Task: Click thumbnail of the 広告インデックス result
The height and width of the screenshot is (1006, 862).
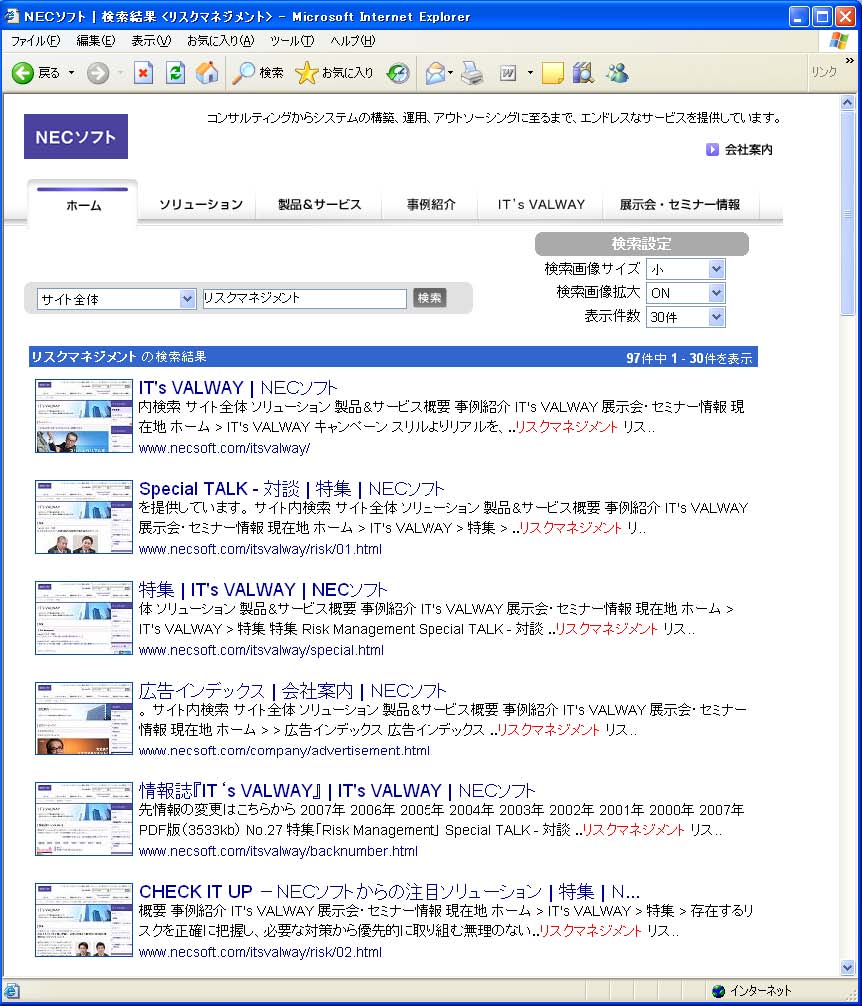Action: (x=84, y=719)
